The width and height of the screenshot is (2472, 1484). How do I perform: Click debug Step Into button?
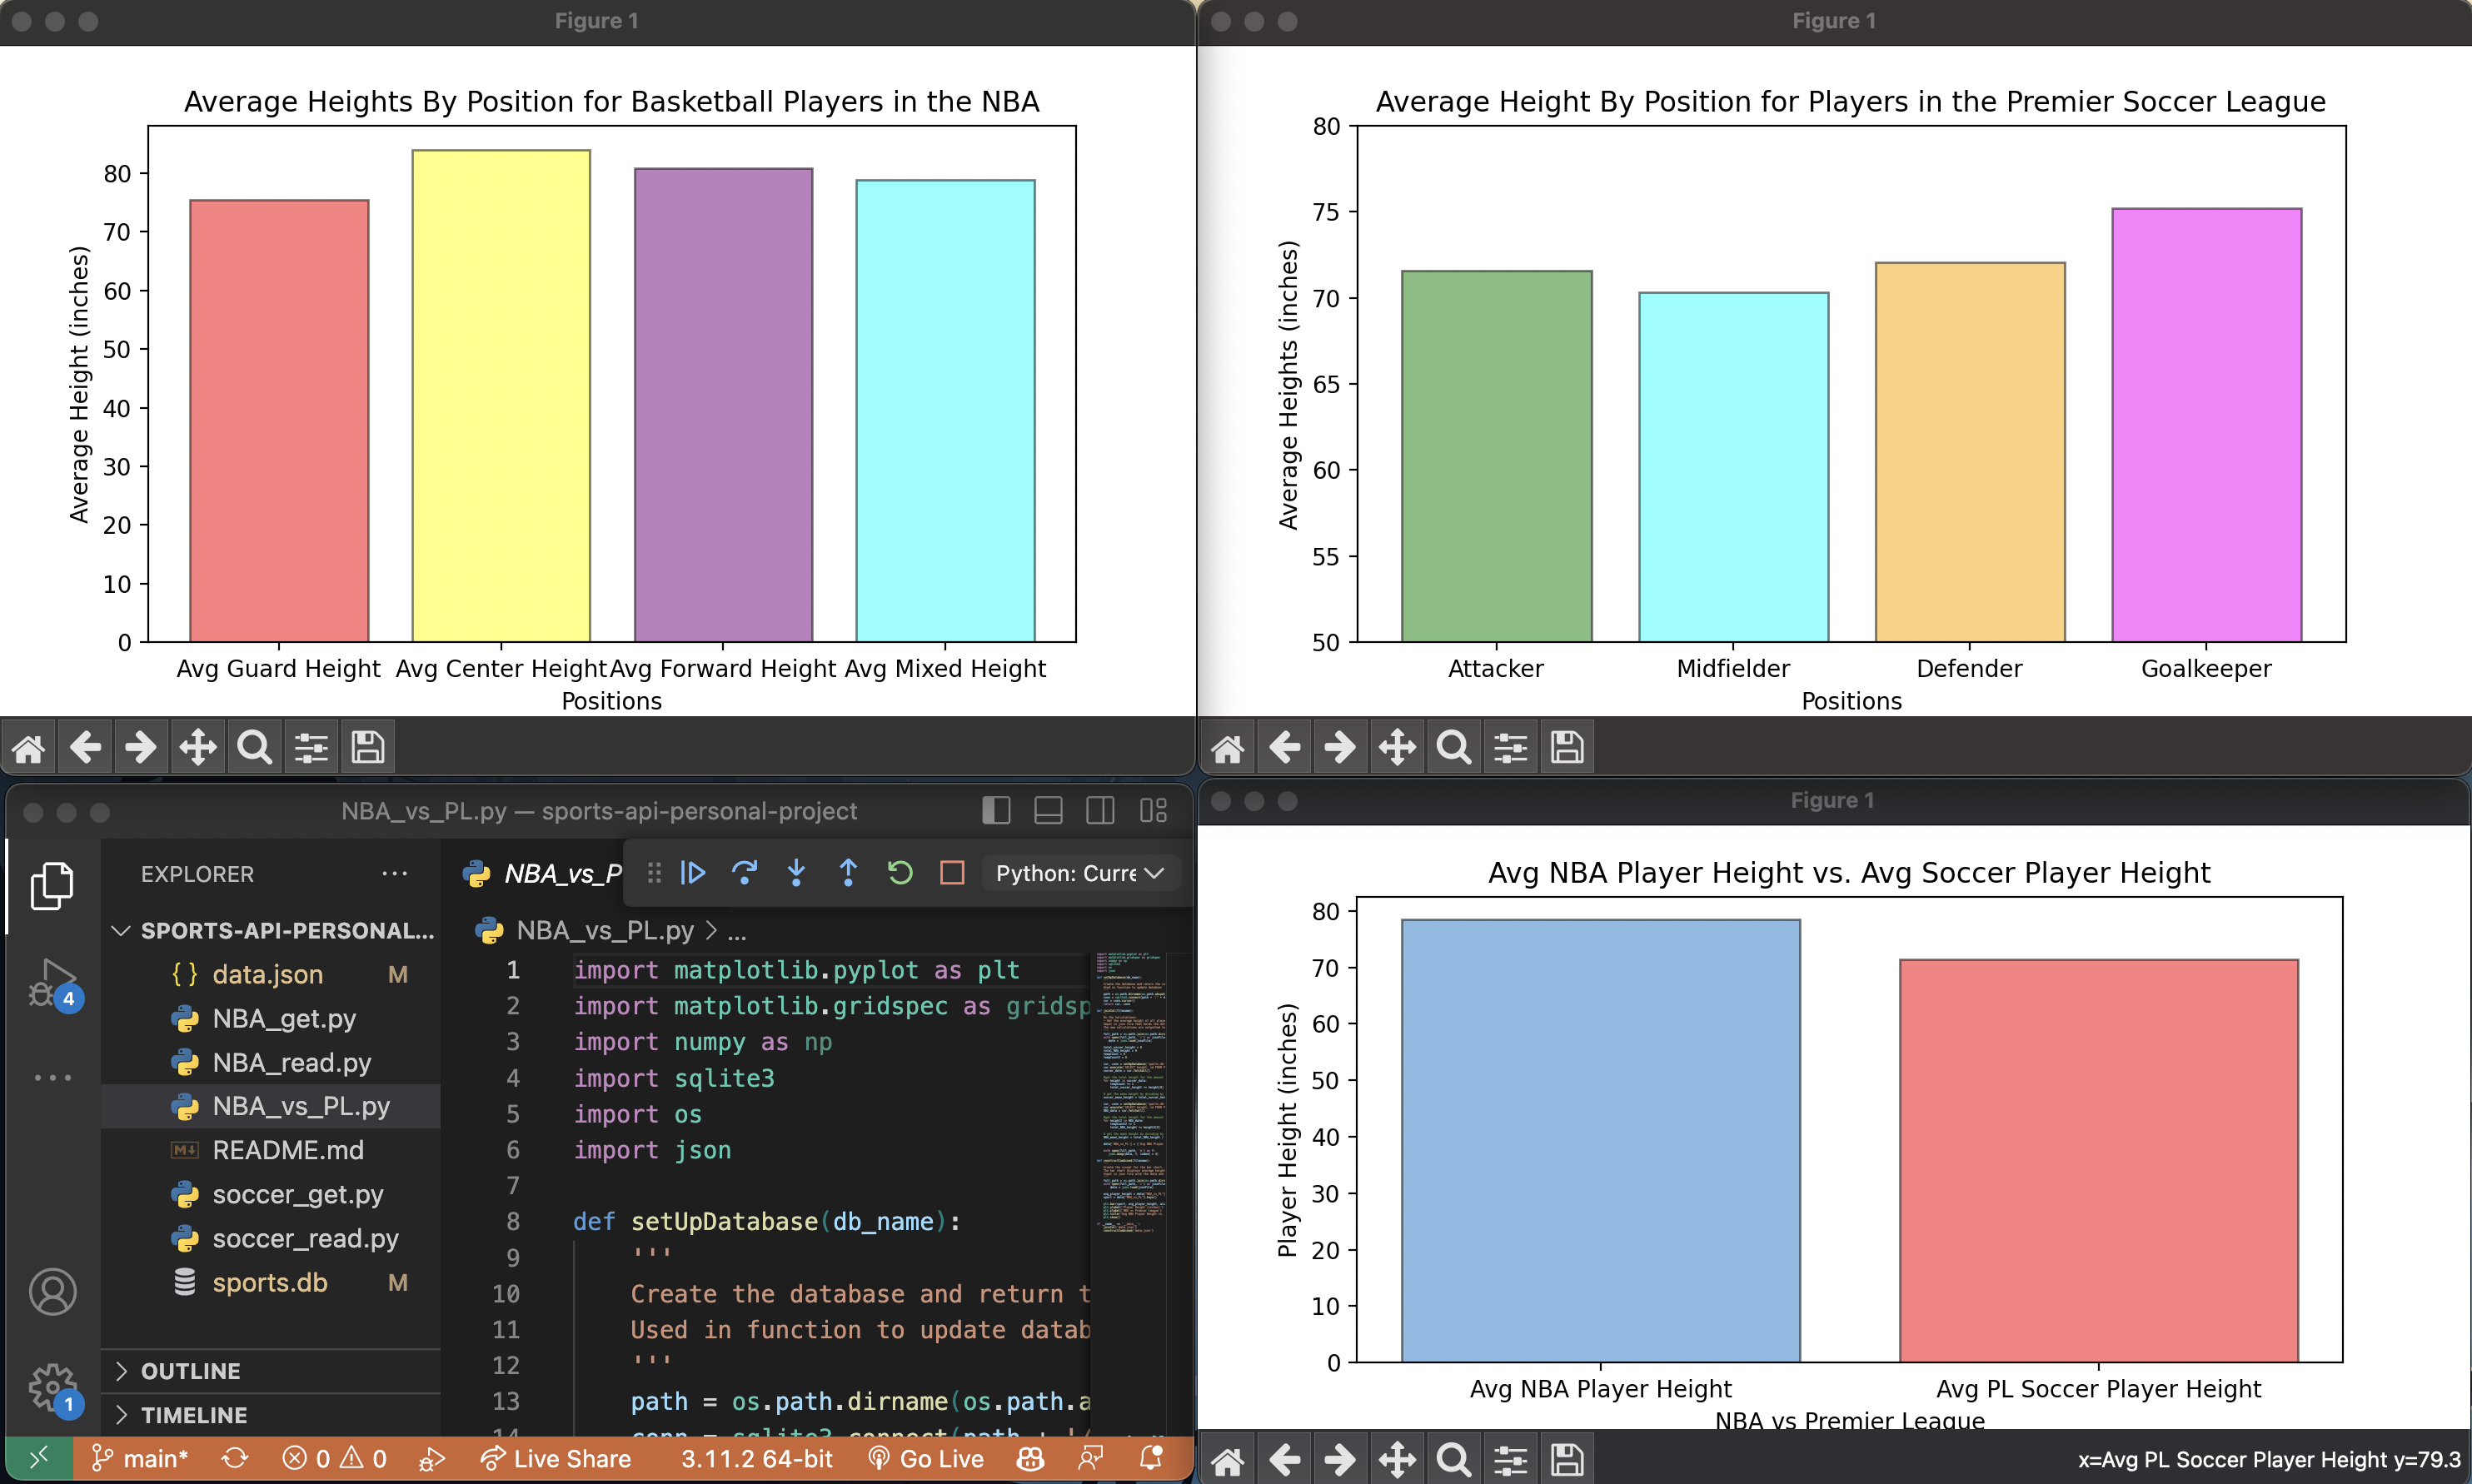(796, 873)
